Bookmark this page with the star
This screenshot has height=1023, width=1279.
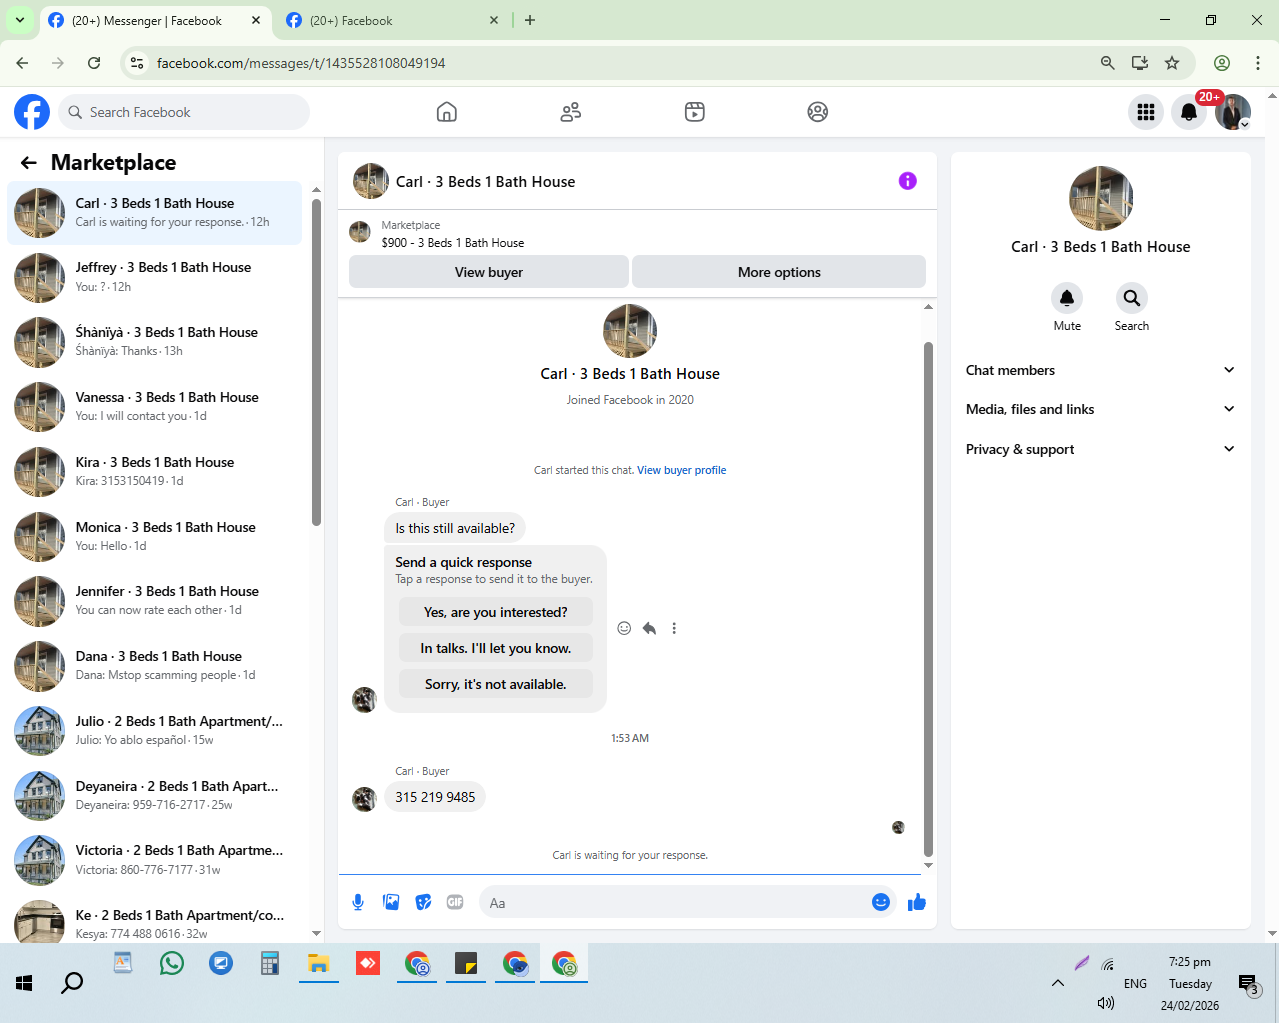[x=1172, y=63]
